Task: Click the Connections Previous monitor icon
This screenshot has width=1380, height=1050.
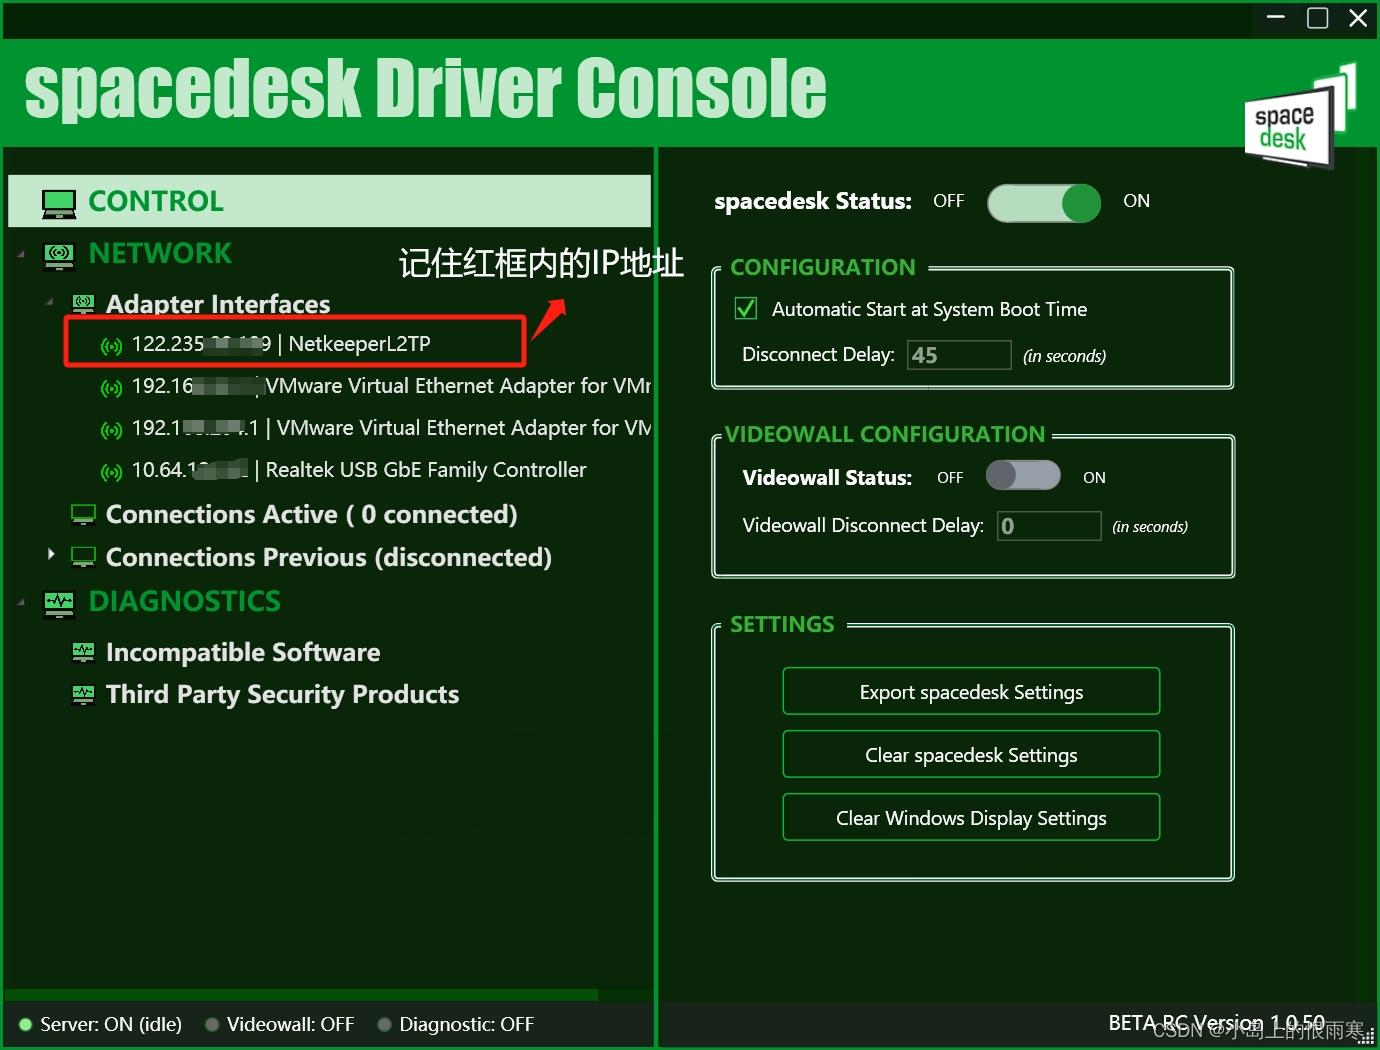Action: 83,558
